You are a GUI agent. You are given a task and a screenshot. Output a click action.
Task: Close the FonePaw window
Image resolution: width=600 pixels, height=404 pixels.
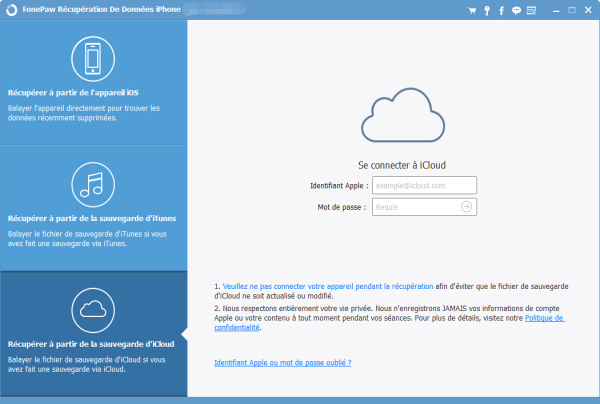(x=588, y=10)
